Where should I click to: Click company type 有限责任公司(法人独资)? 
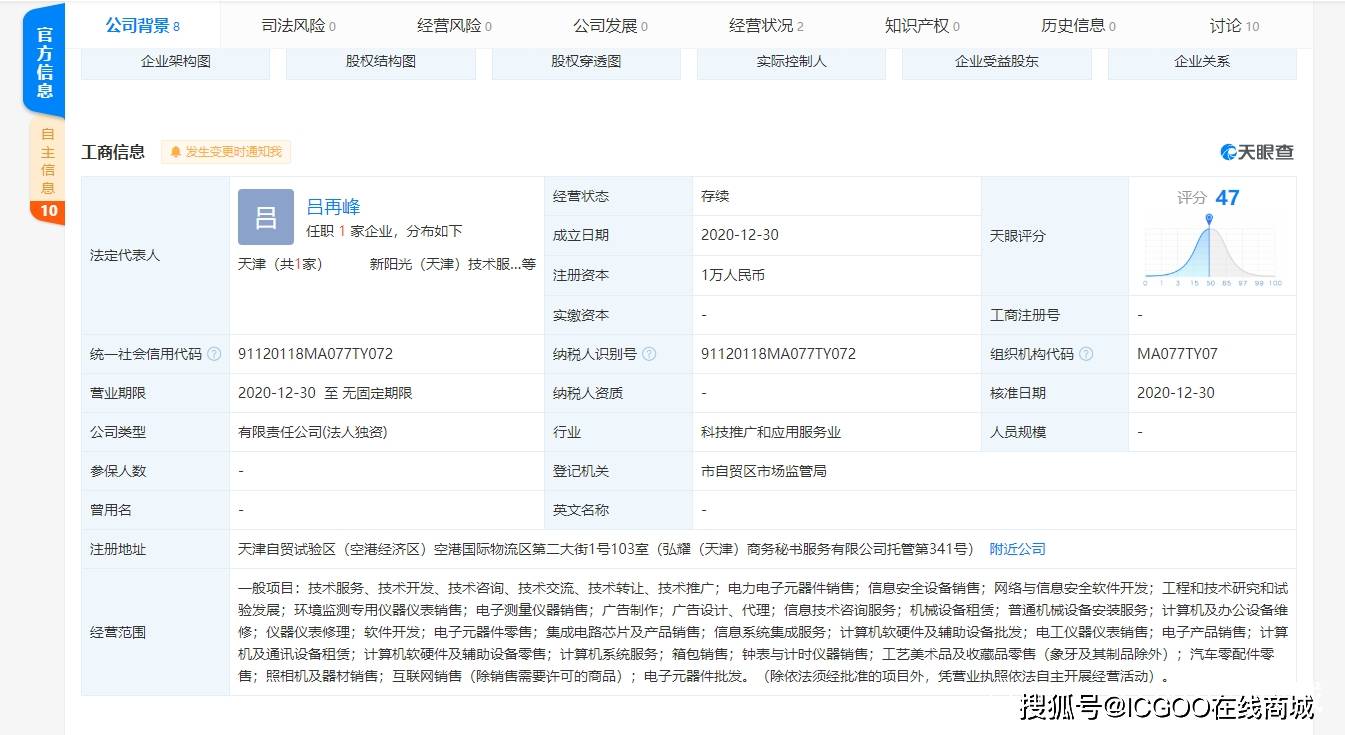(312, 432)
